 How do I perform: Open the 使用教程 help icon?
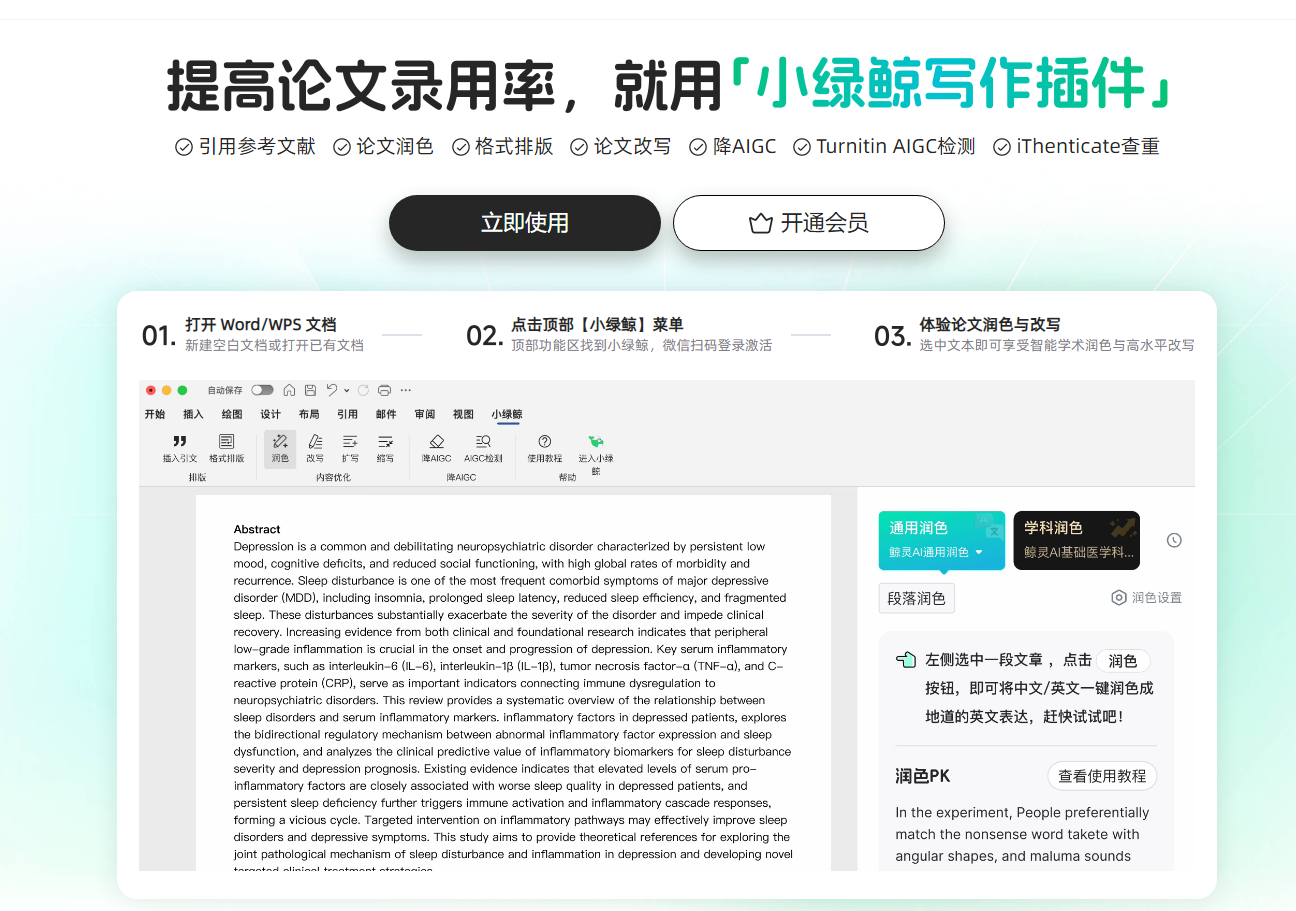tap(545, 441)
